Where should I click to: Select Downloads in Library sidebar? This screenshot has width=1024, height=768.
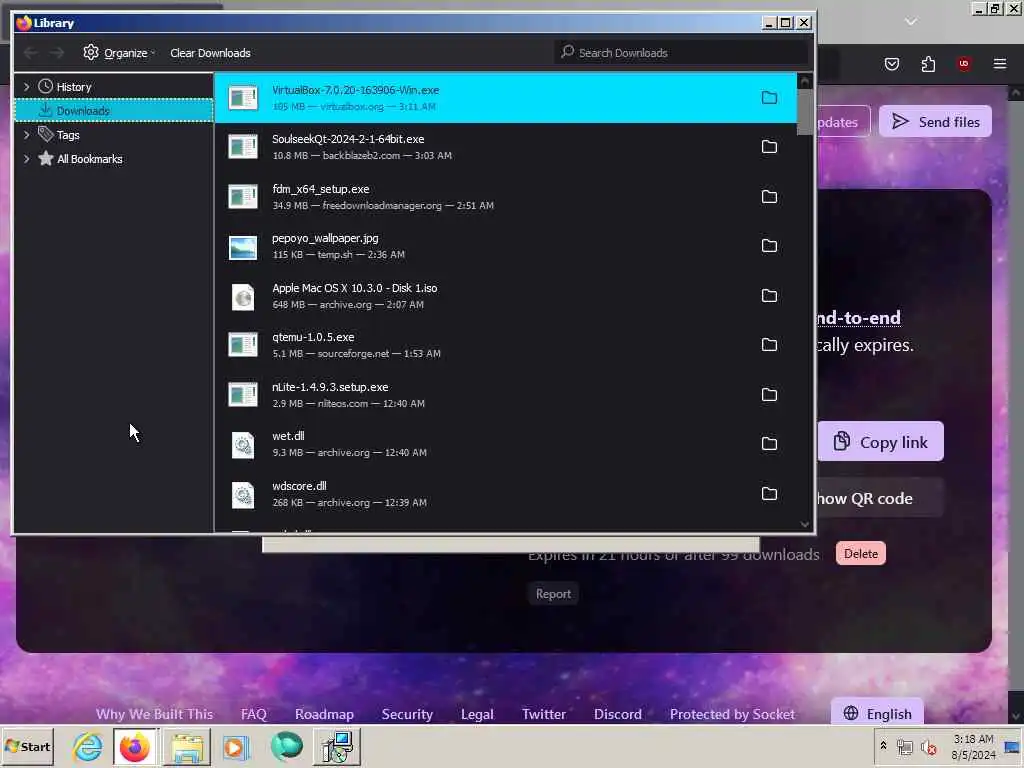[x=114, y=110]
